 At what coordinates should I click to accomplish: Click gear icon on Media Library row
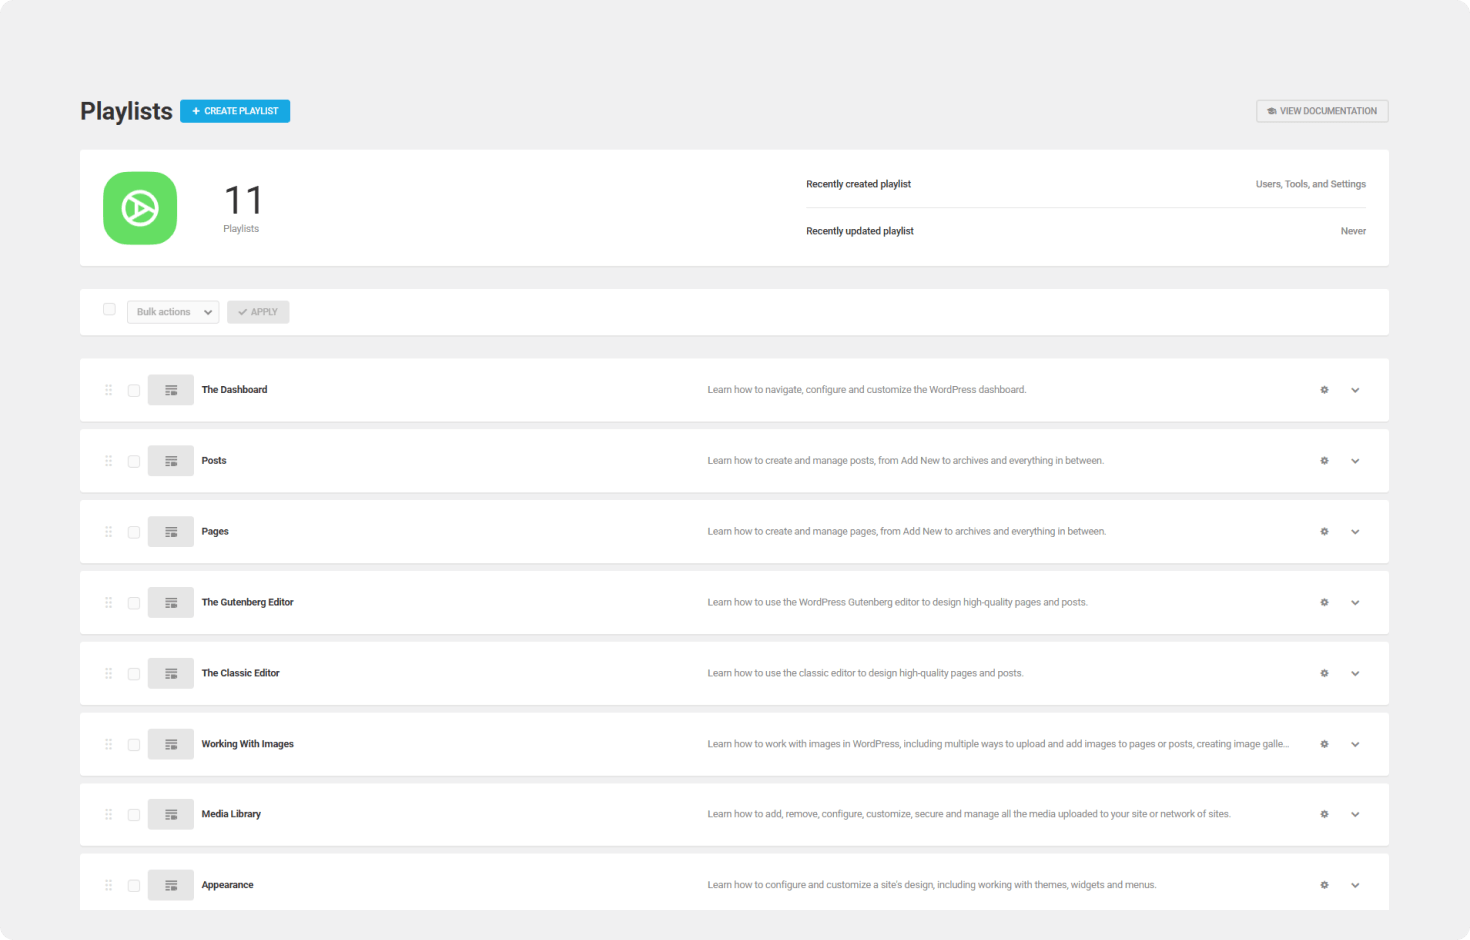[1324, 815]
